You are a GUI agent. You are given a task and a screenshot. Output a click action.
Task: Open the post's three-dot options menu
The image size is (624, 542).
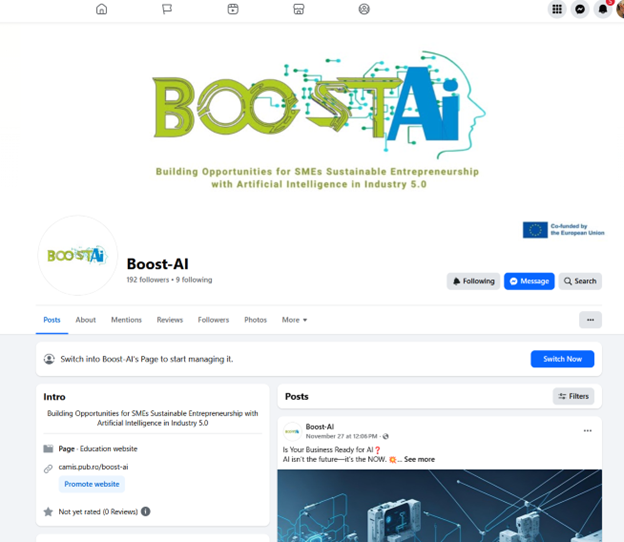587,431
